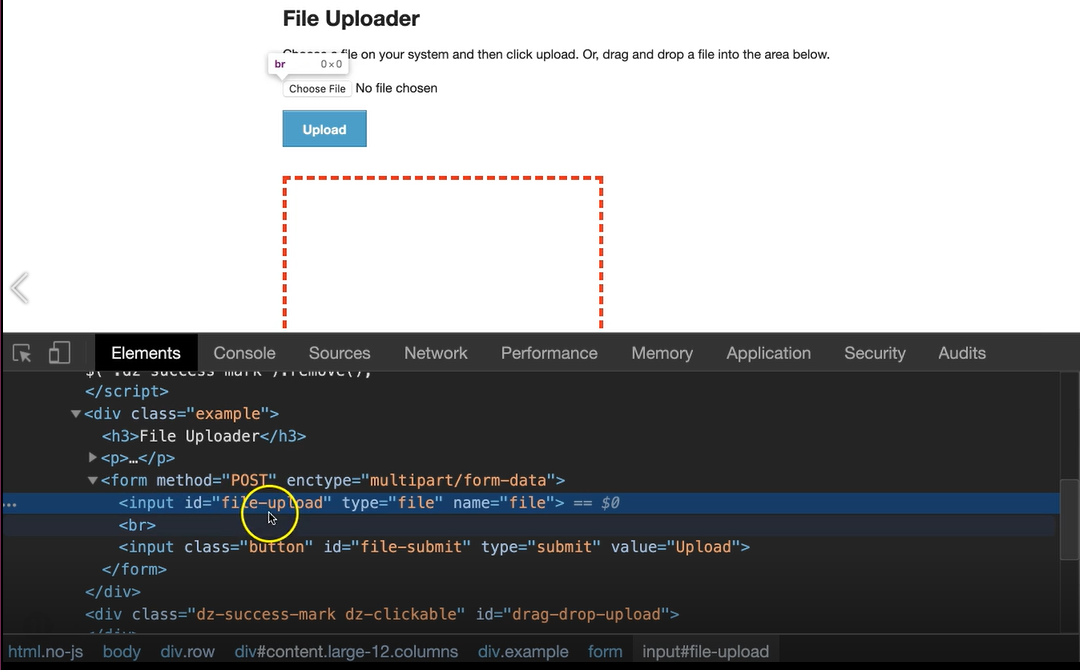Click the File Uploader page heading

coord(351,19)
